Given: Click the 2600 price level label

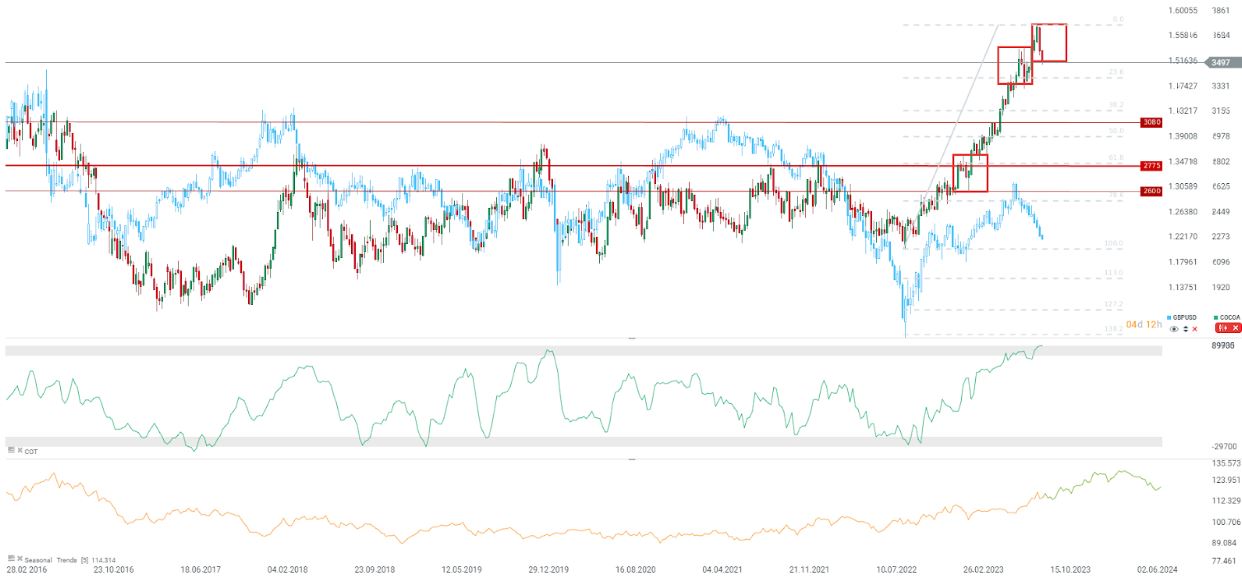Looking at the screenshot, I should click(1151, 191).
